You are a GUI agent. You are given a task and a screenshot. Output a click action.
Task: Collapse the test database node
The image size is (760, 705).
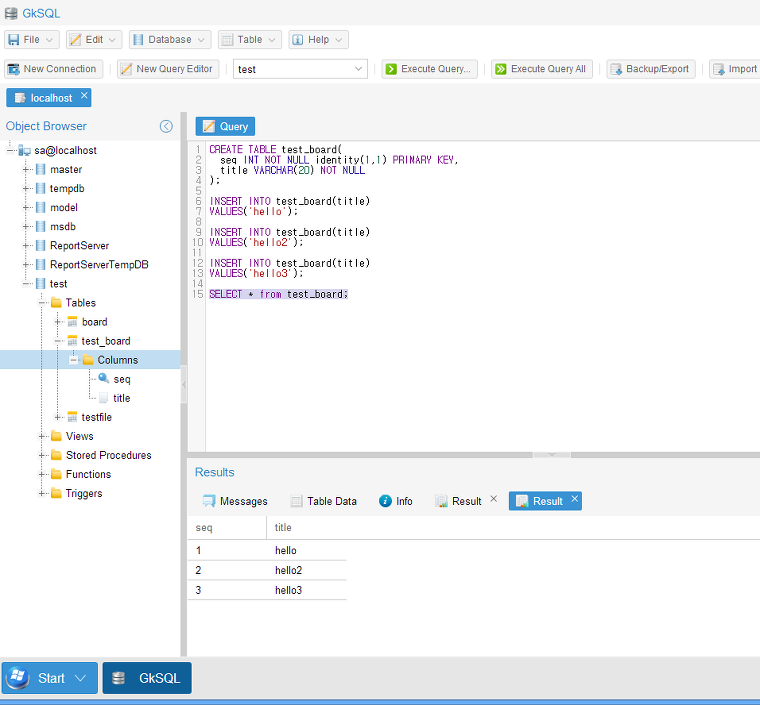coord(26,284)
